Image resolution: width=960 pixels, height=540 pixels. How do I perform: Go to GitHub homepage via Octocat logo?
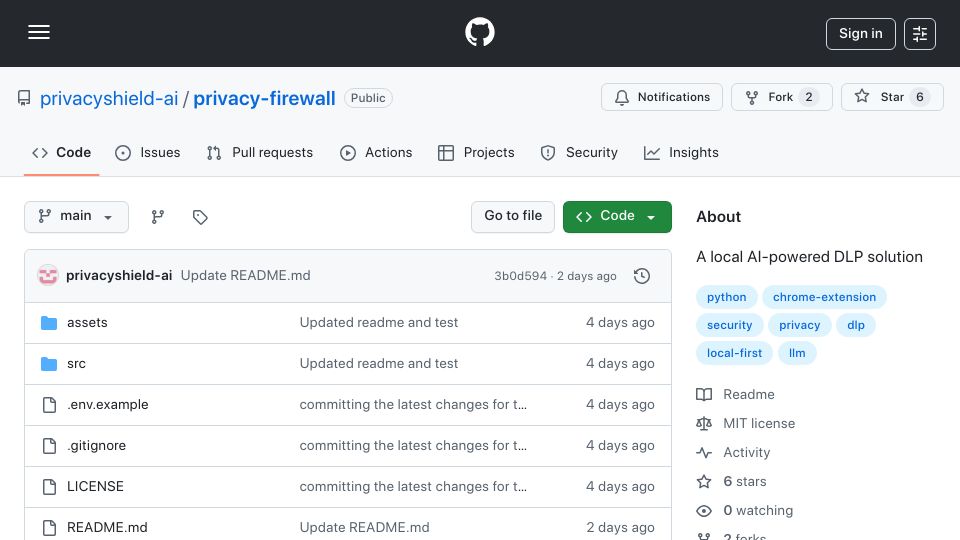coord(479,32)
